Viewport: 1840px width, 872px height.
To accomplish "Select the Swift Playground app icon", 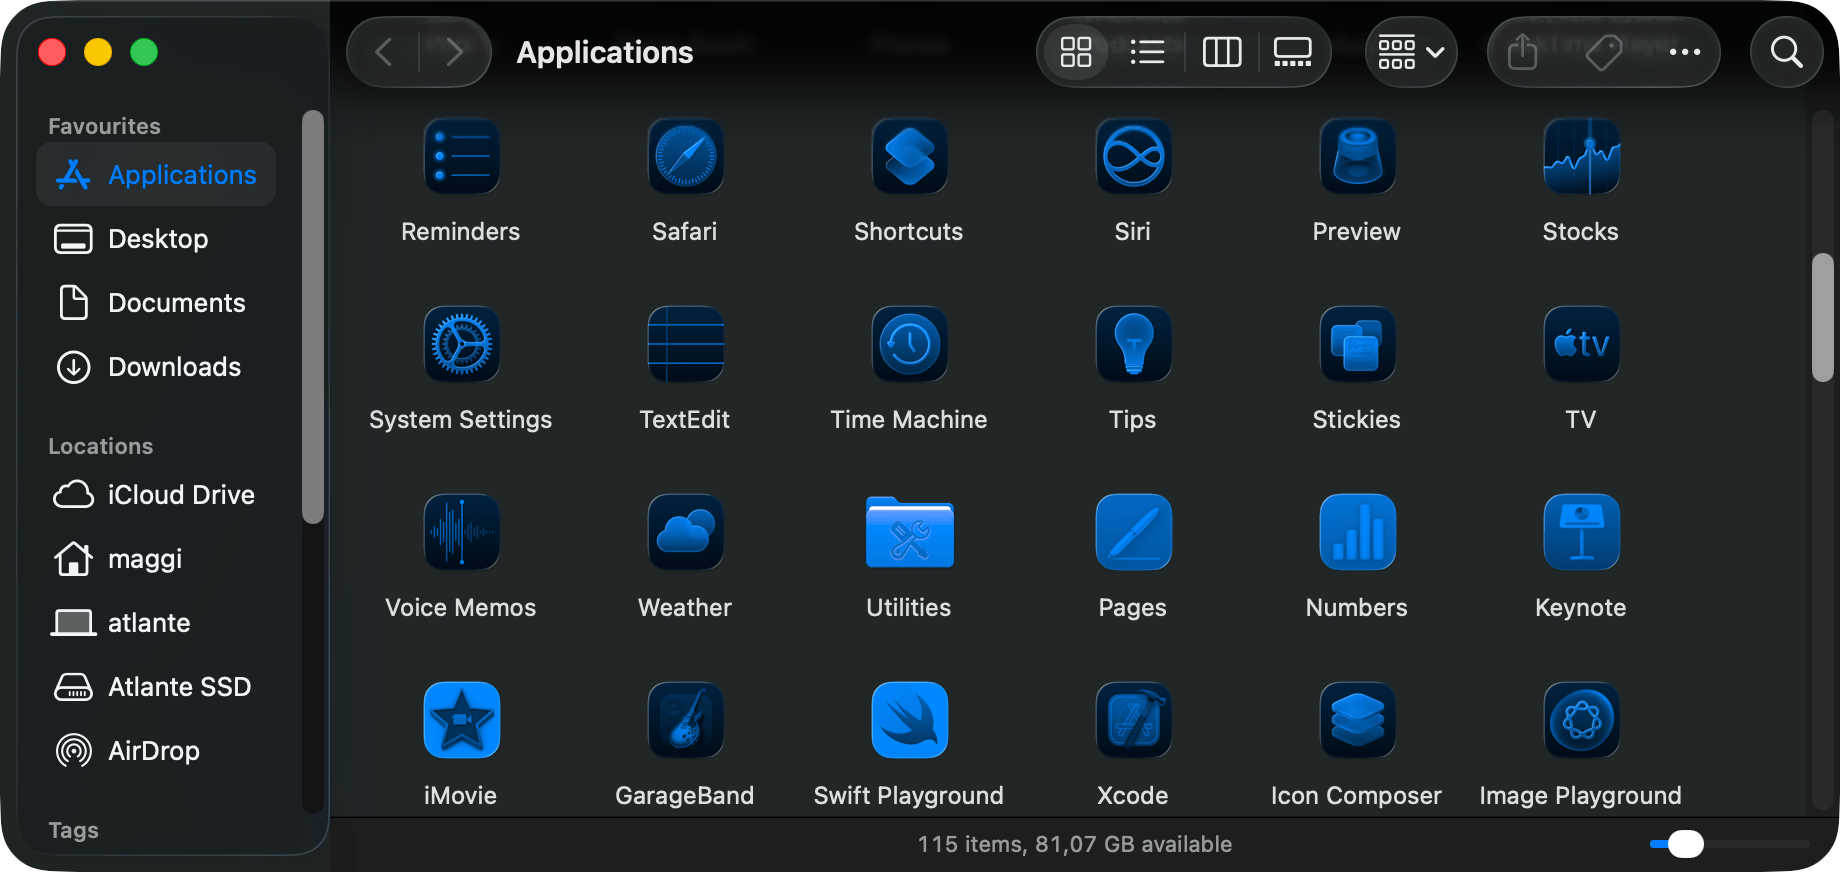I will tap(909, 720).
